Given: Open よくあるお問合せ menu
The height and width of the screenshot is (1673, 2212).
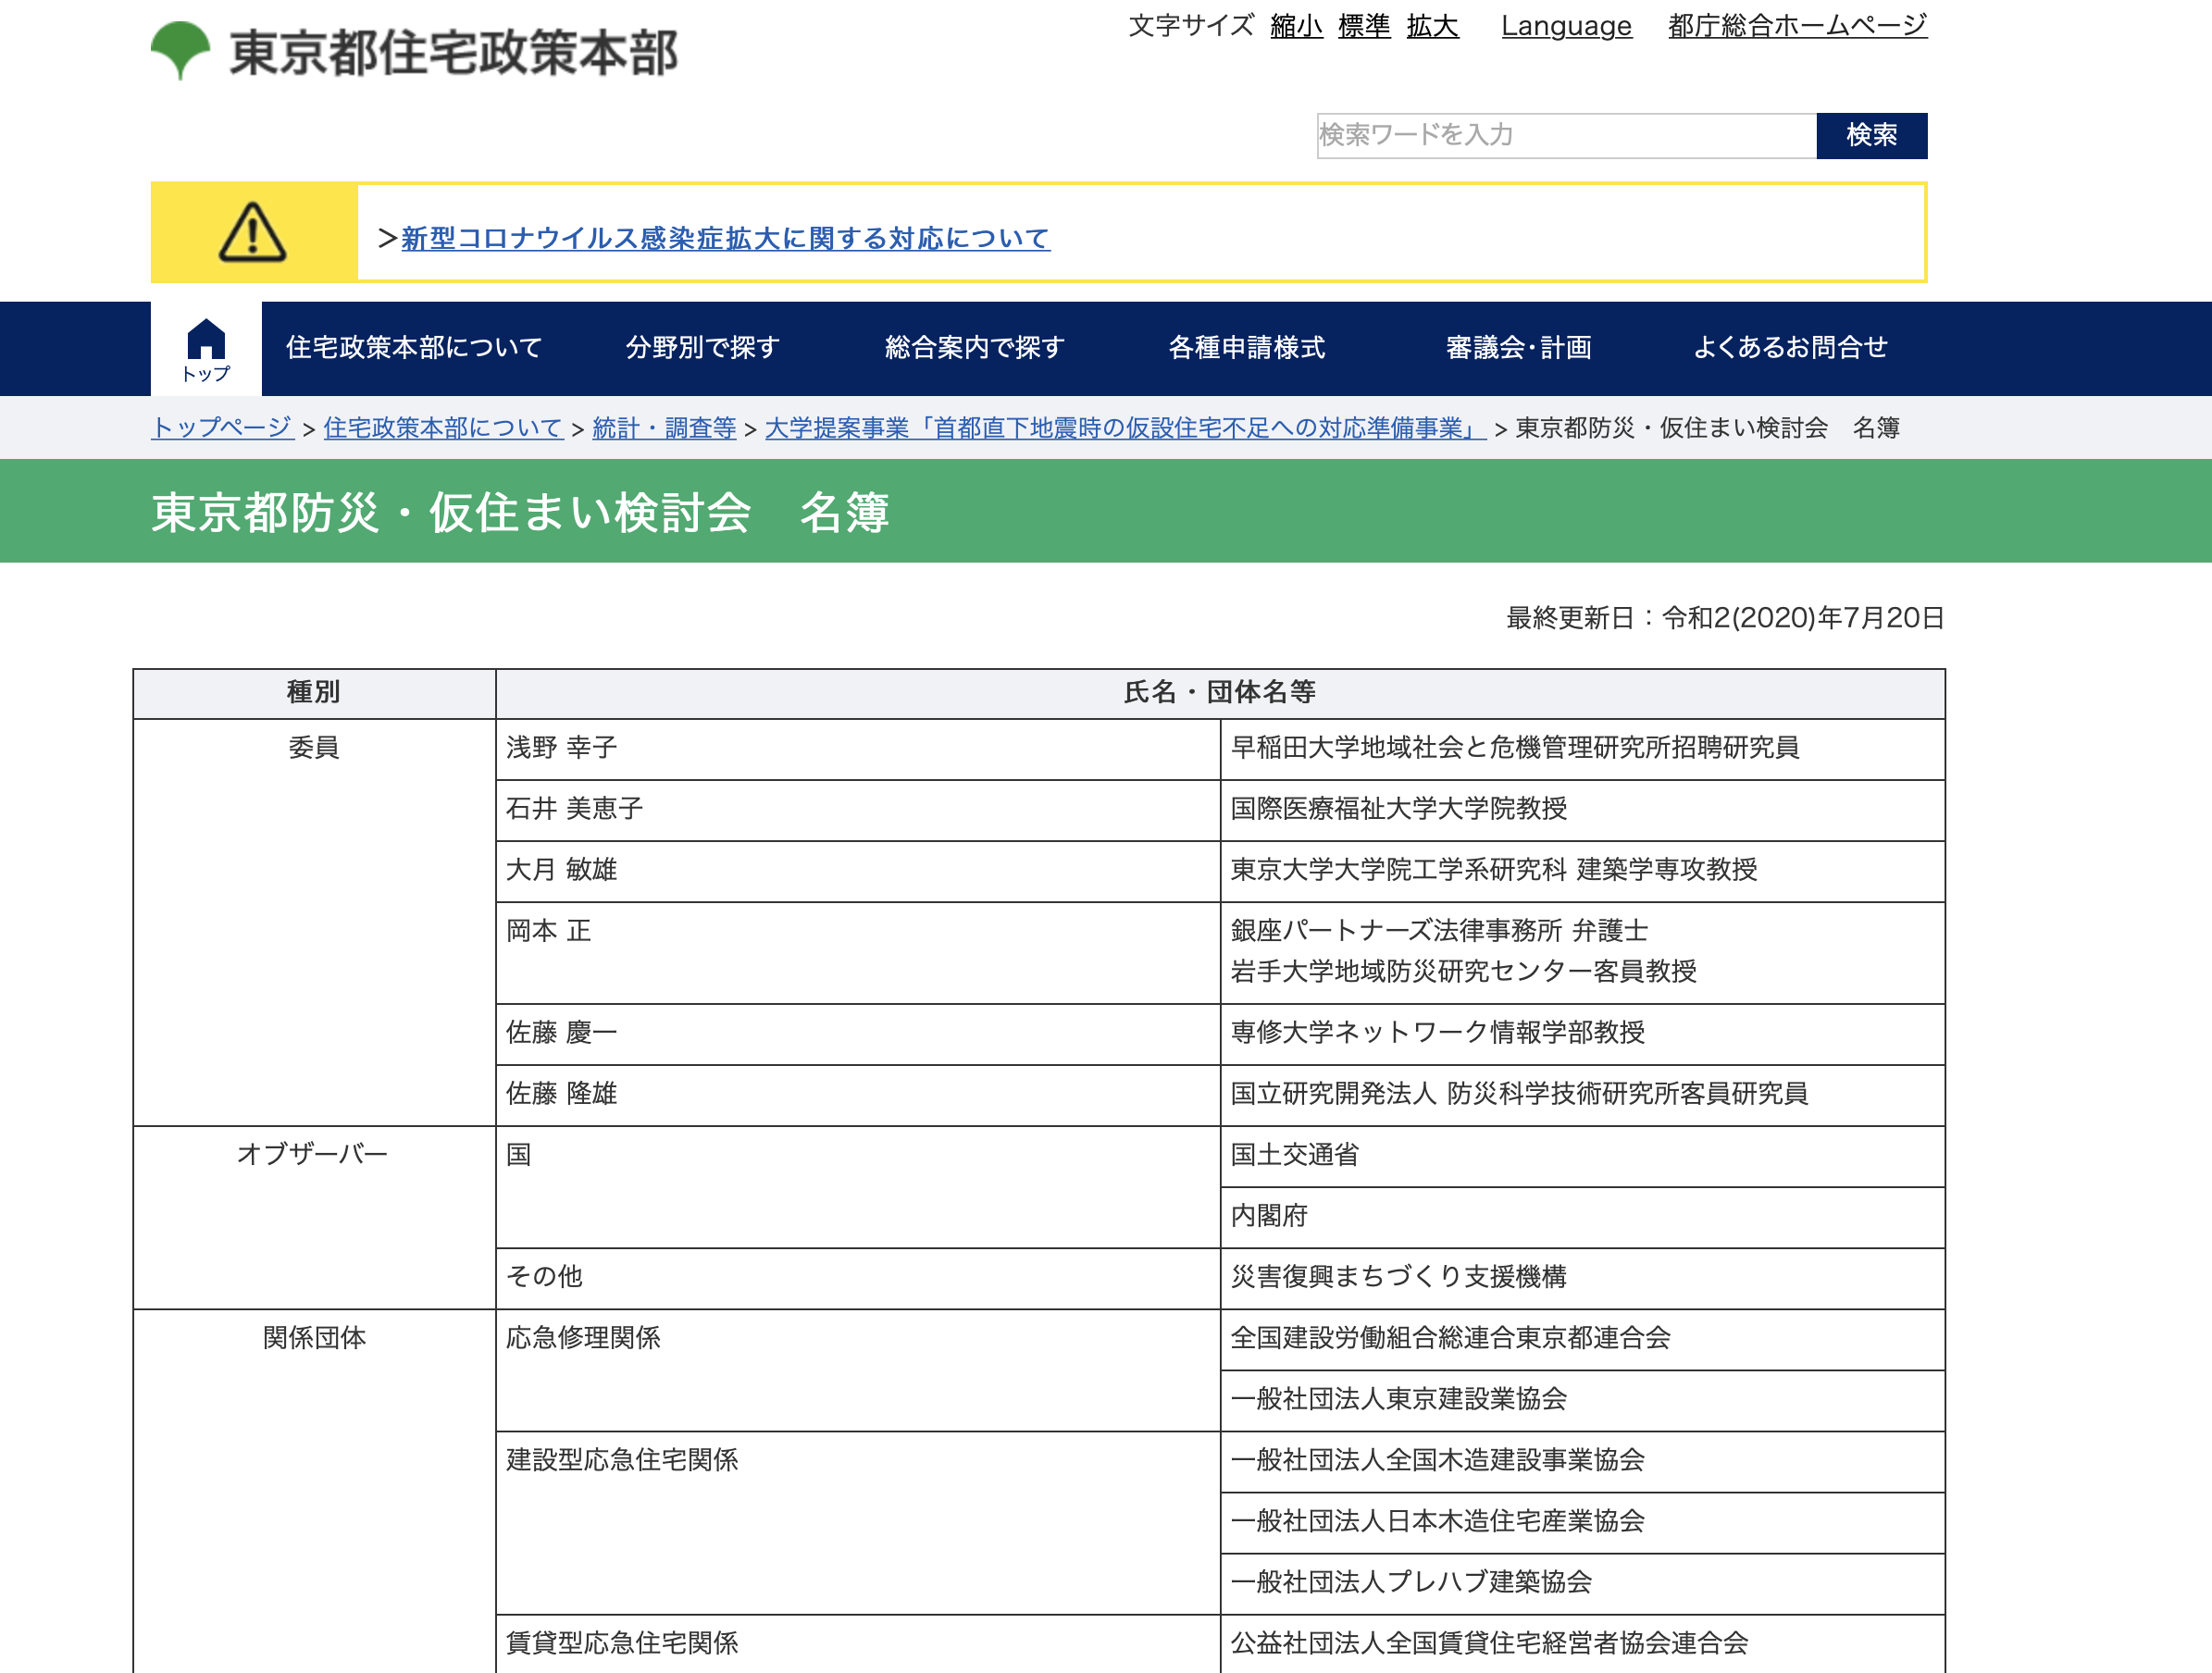Looking at the screenshot, I should pyautogui.click(x=1790, y=348).
